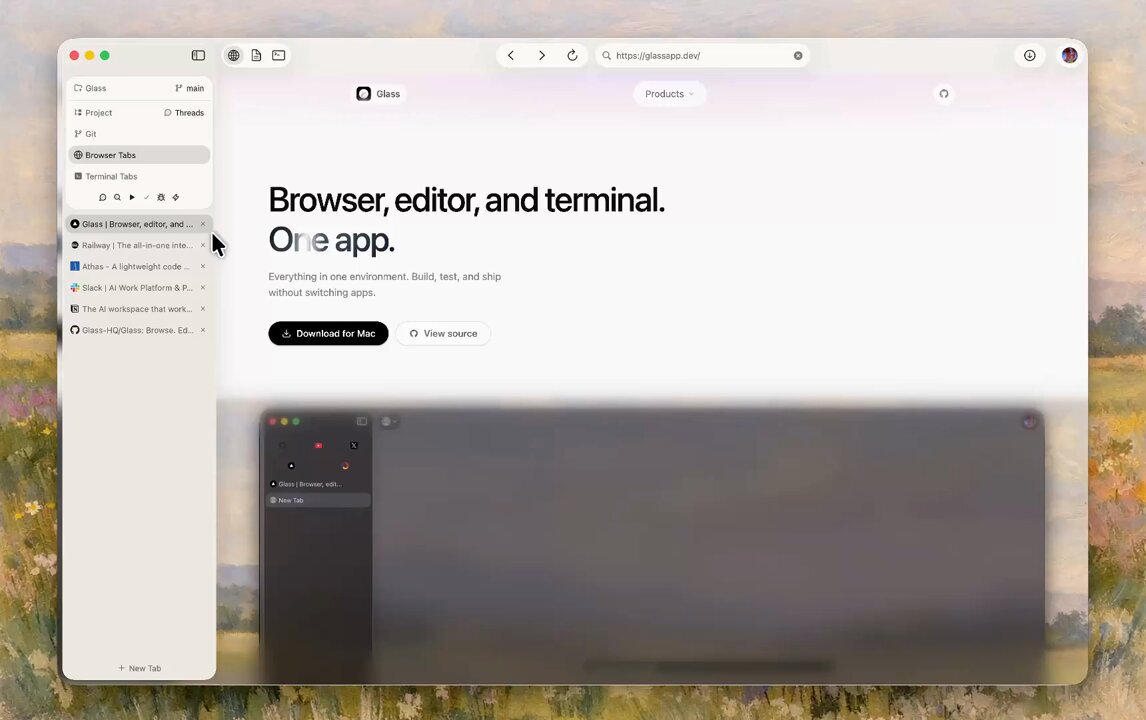Go back with the left arrow
1146x720 pixels.
point(511,56)
